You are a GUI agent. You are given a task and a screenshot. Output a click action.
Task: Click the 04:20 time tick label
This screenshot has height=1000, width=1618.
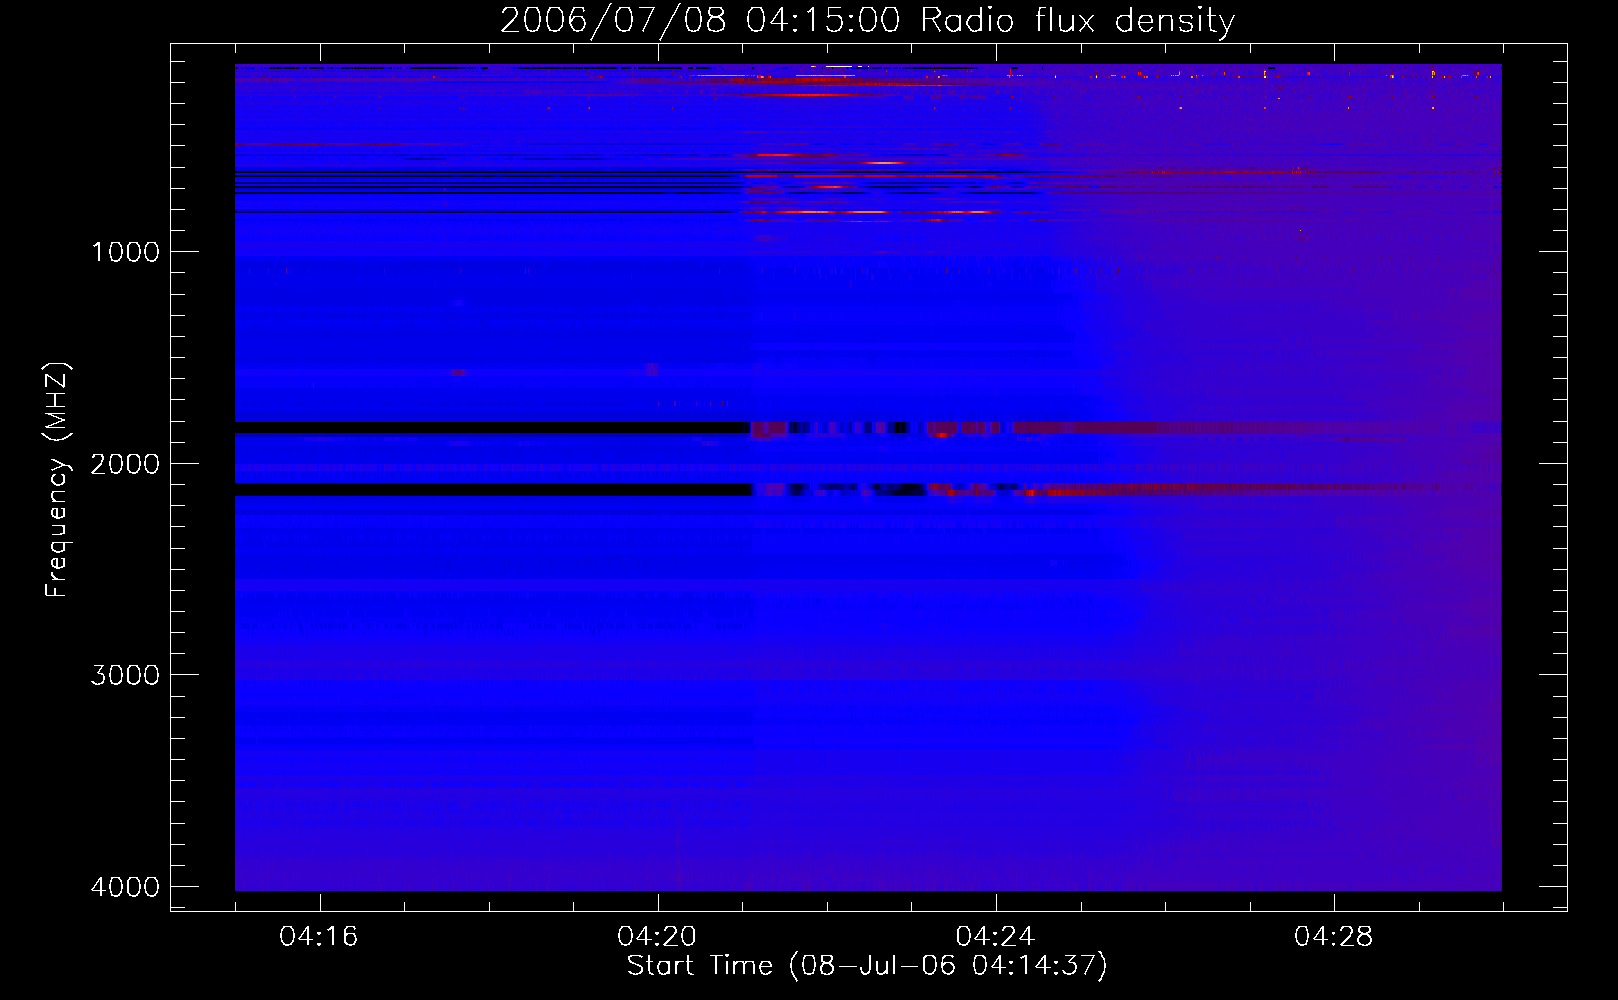(x=657, y=936)
